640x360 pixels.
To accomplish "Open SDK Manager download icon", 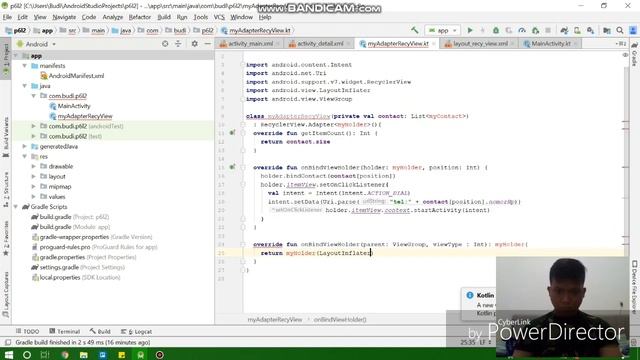I will tap(591, 30).
